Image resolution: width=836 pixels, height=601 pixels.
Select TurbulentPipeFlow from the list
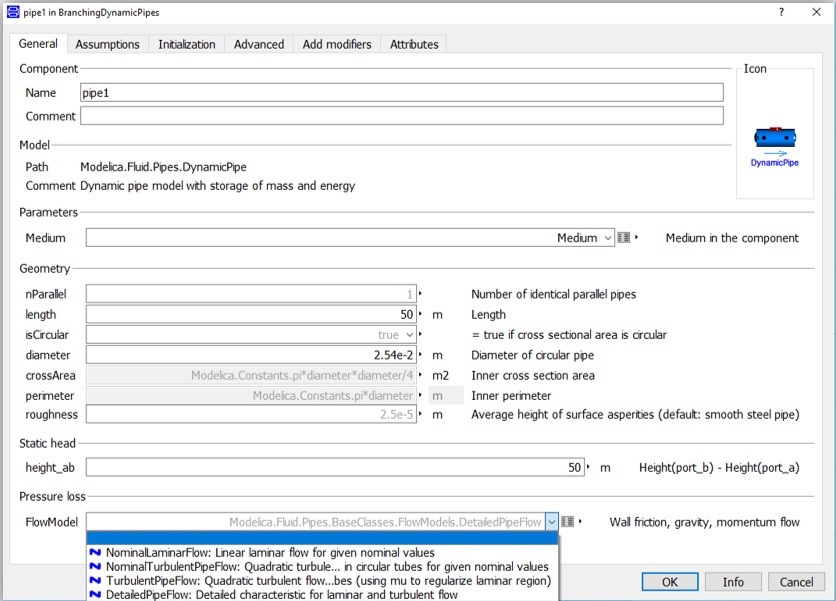tap(322, 580)
